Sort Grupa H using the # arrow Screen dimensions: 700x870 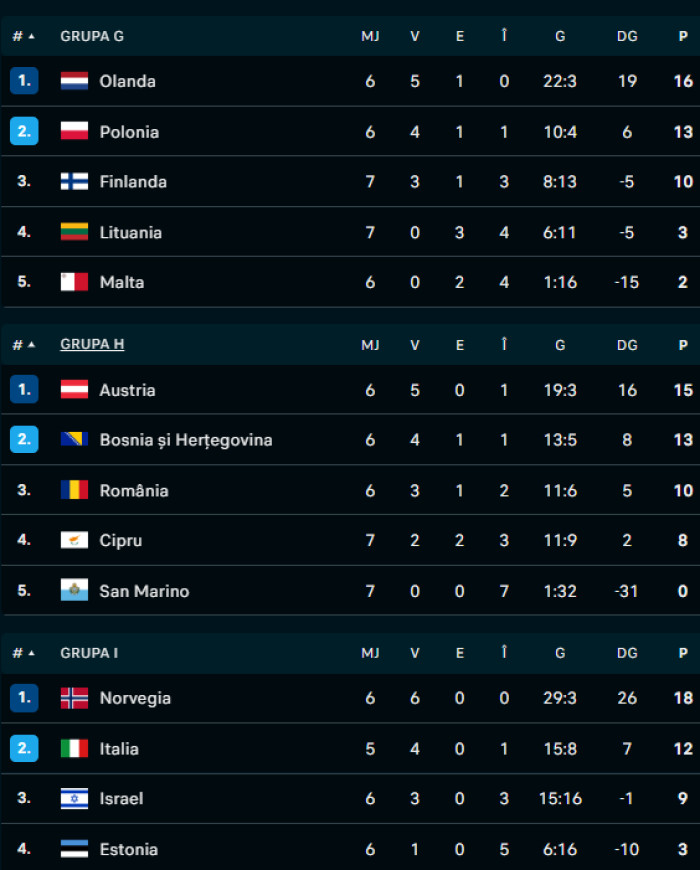31,345
